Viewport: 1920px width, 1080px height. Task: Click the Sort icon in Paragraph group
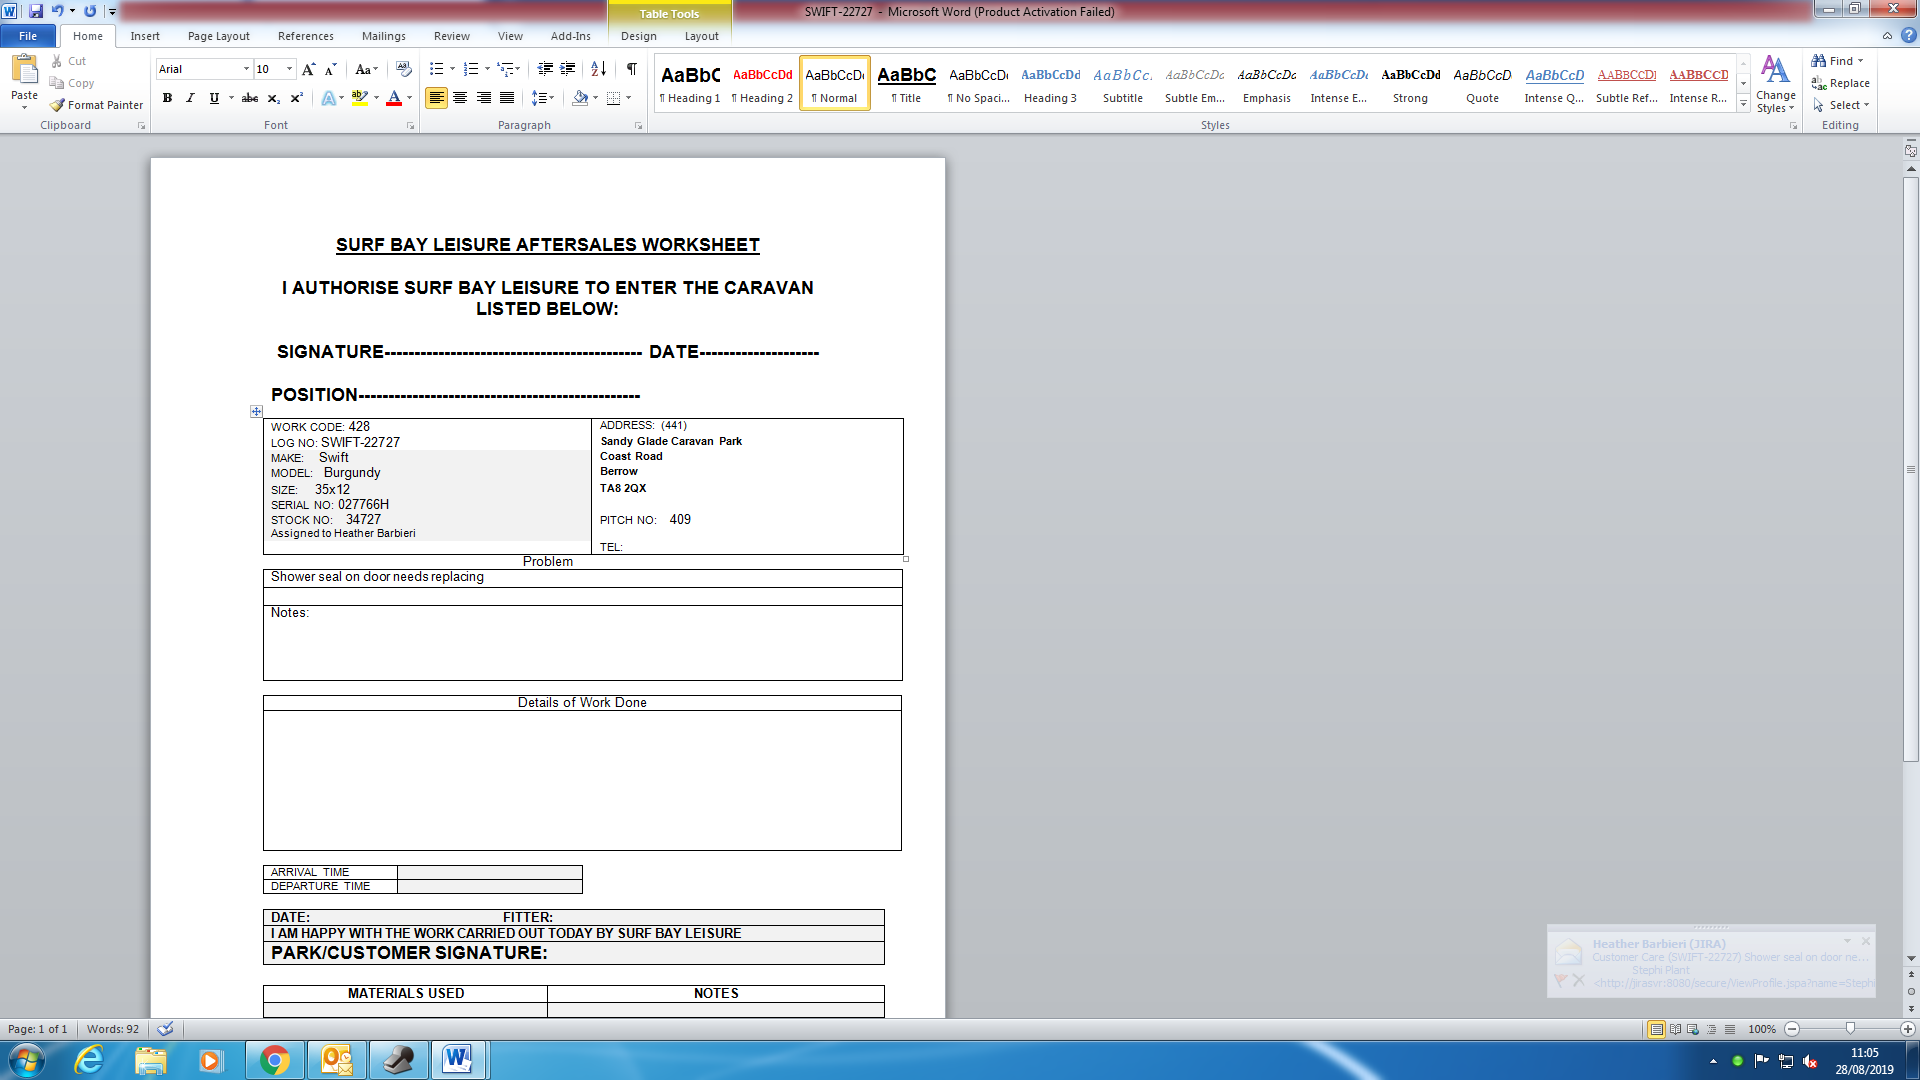(598, 69)
